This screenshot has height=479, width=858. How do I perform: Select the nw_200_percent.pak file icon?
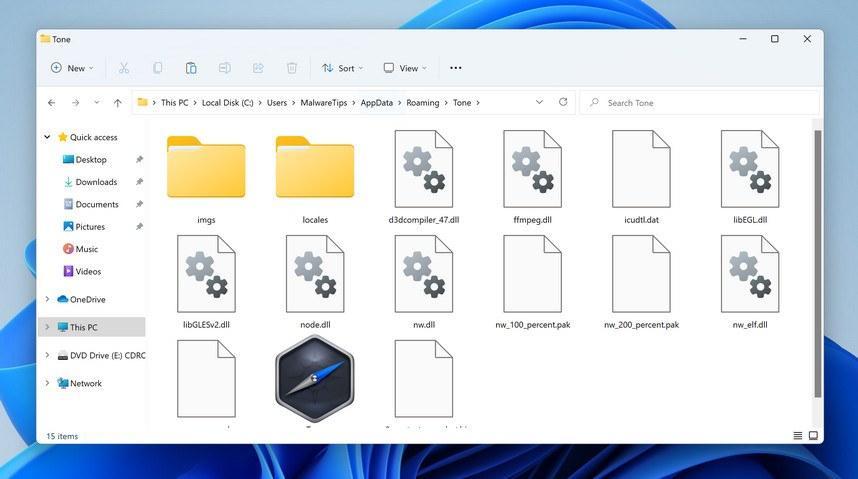[x=641, y=274]
